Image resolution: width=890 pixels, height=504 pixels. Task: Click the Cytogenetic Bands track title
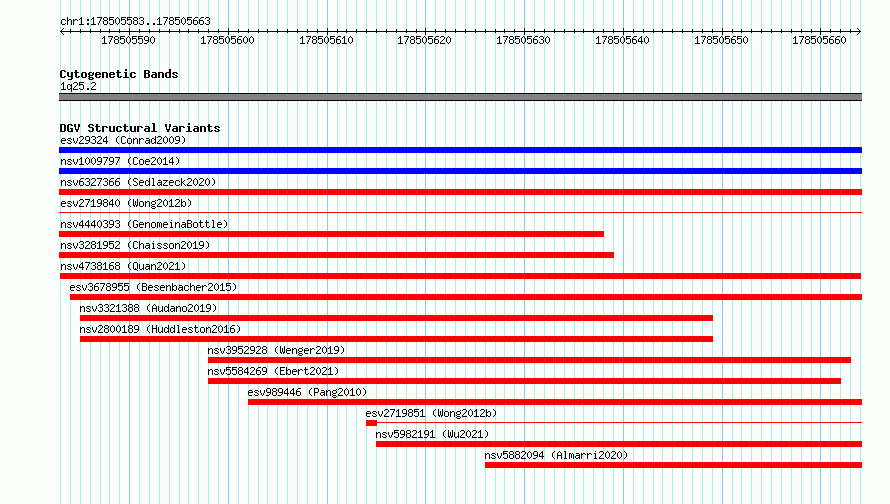(119, 74)
